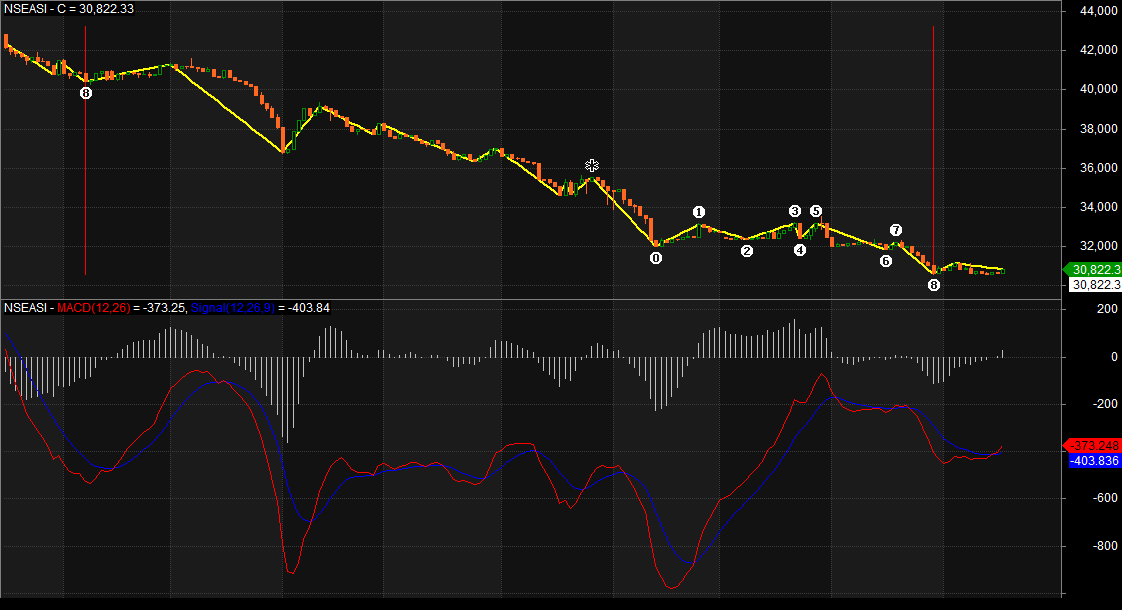Image resolution: width=1122 pixels, height=610 pixels.
Task: Click marker 8 on the left red line
Action: 86,93
